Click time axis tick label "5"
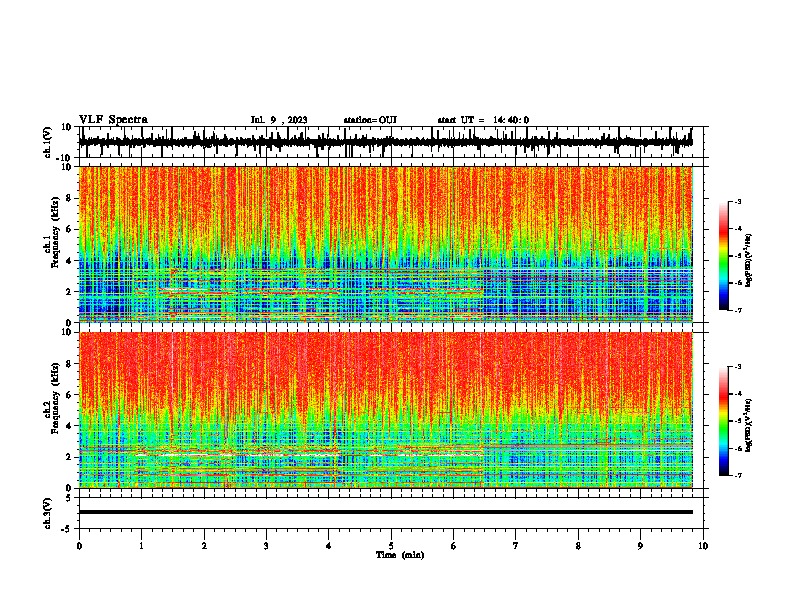 point(391,546)
